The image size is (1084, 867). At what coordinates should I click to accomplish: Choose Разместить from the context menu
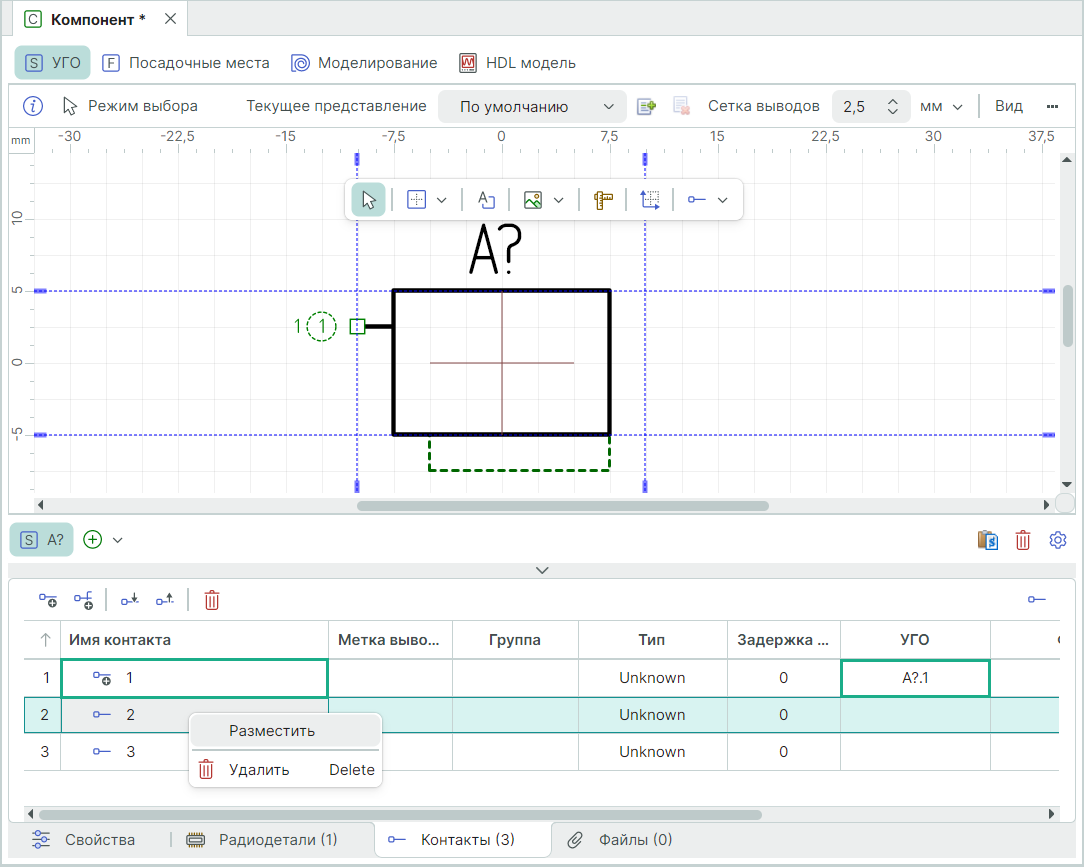click(272, 731)
